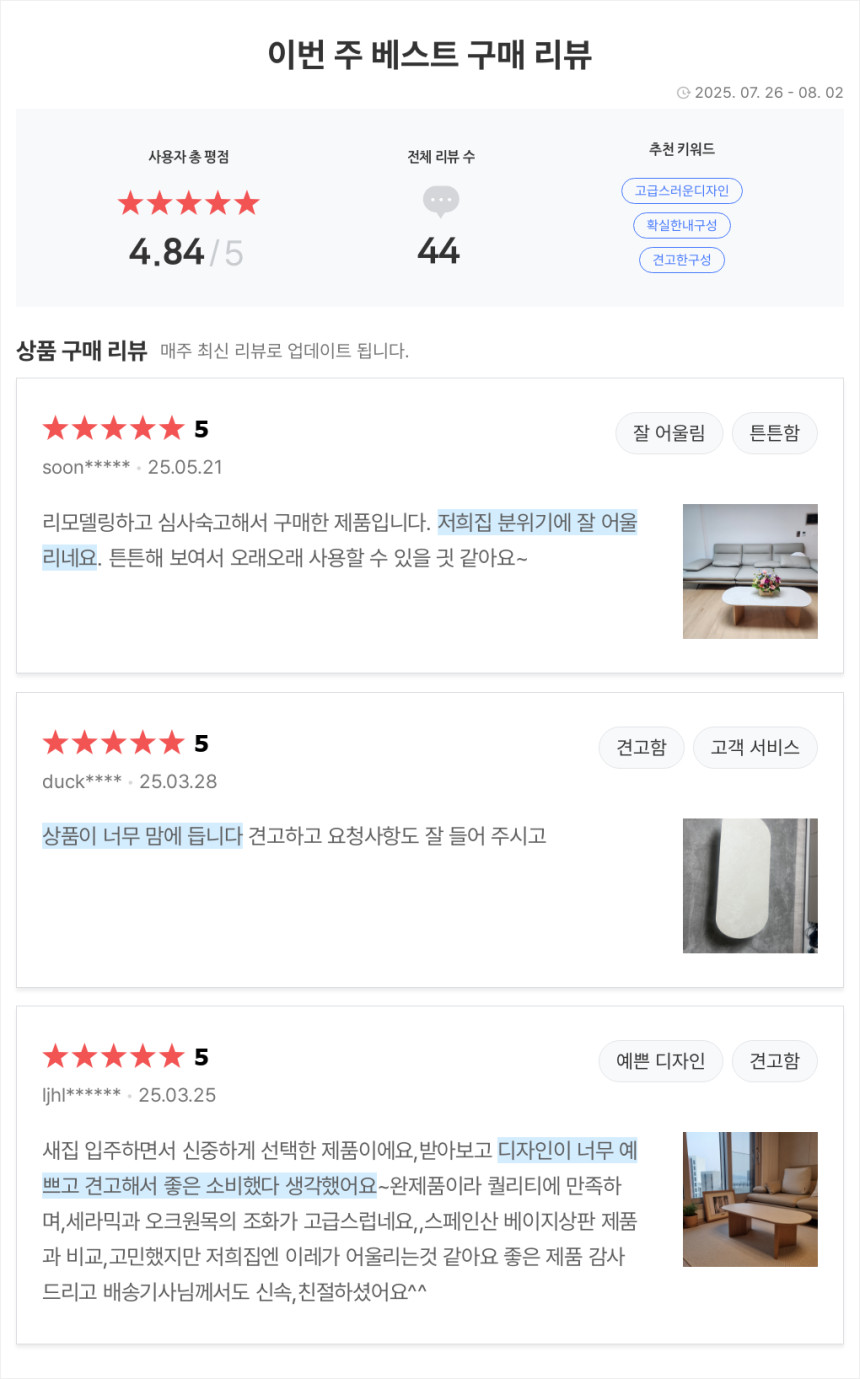The image size is (860, 1379).
Task: Click the overall rating stars above 4.84
Action: pyautogui.click(x=188, y=204)
